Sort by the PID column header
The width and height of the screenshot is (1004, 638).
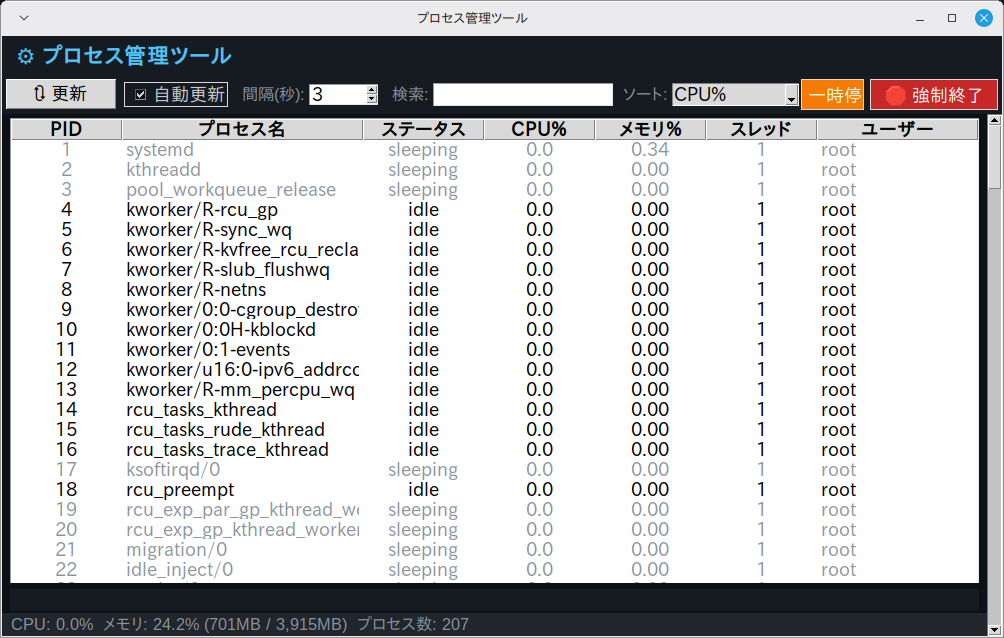click(x=67, y=129)
